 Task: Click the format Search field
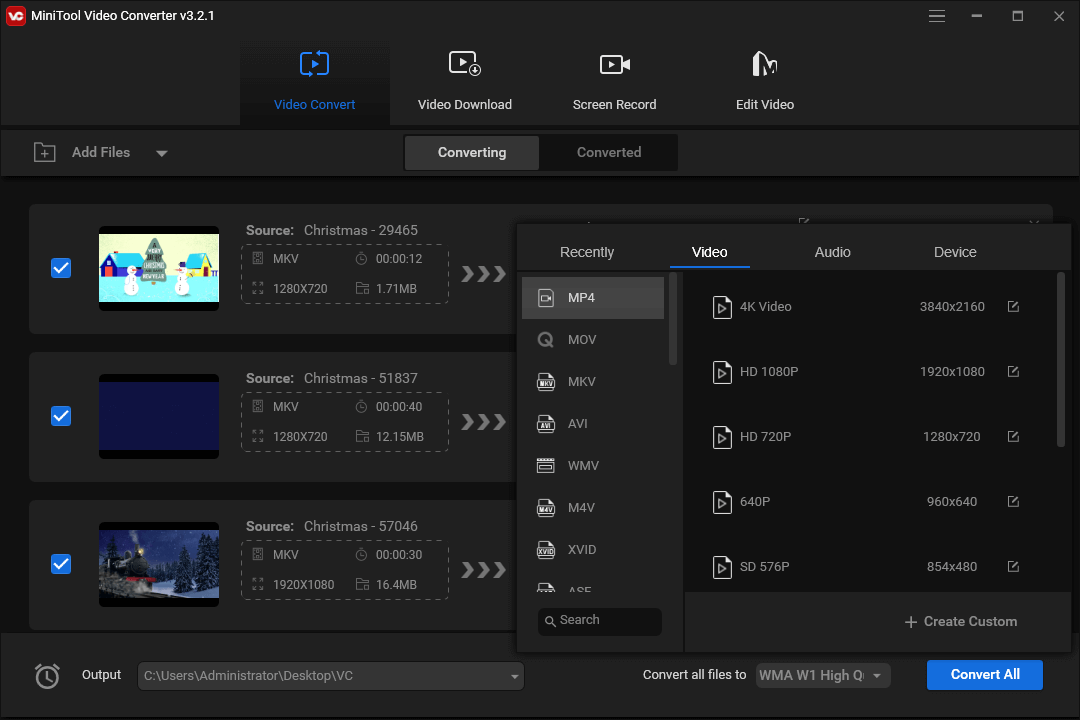click(x=599, y=621)
